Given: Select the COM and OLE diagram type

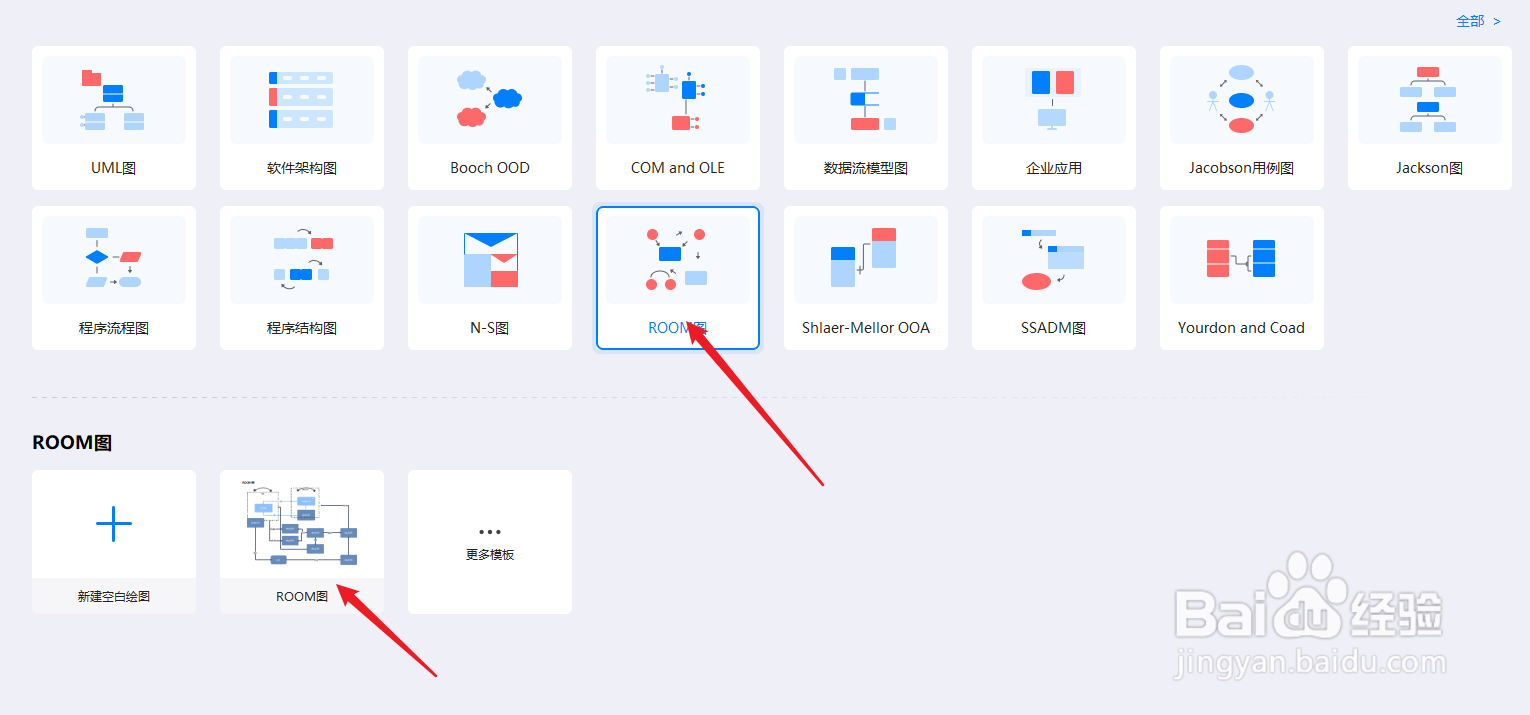Looking at the screenshot, I should 677,118.
